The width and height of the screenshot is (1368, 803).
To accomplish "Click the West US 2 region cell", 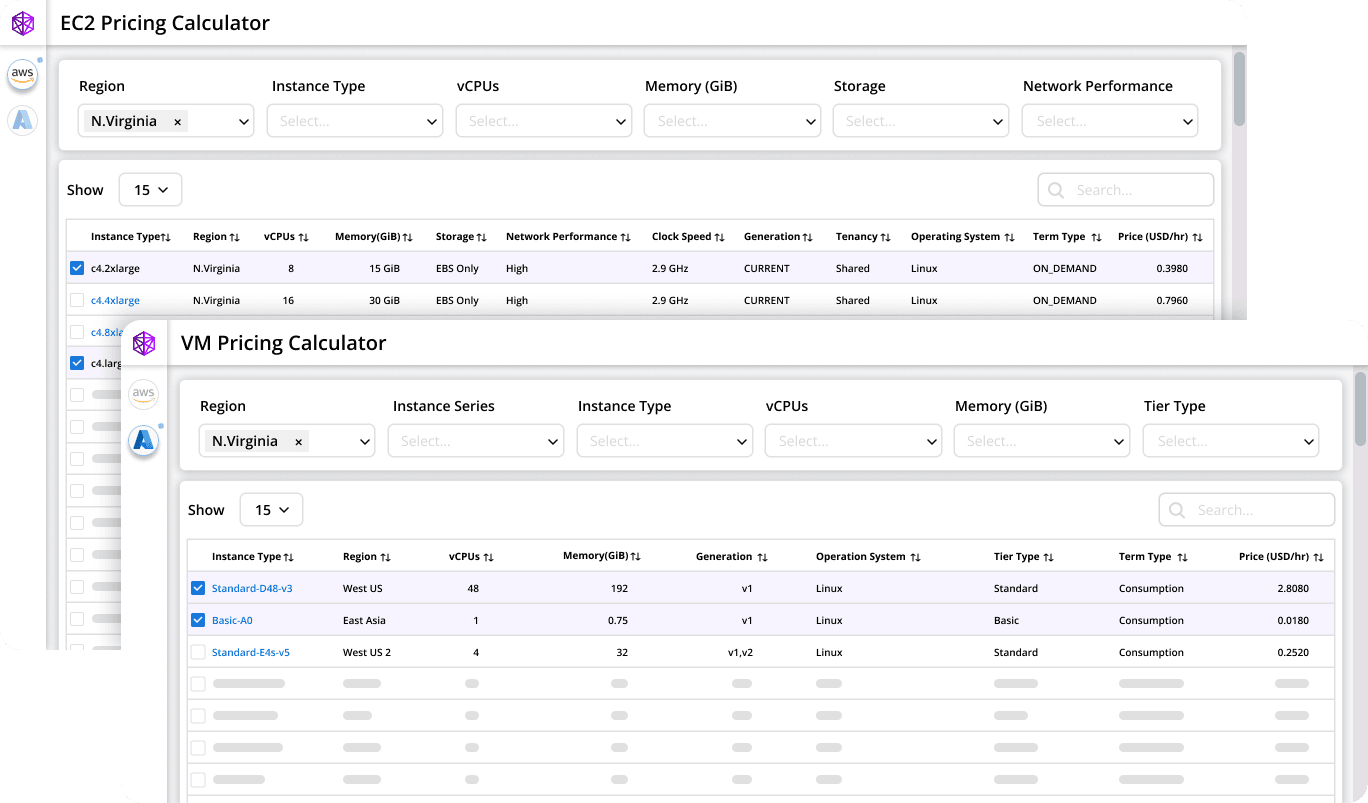I will (367, 652).
